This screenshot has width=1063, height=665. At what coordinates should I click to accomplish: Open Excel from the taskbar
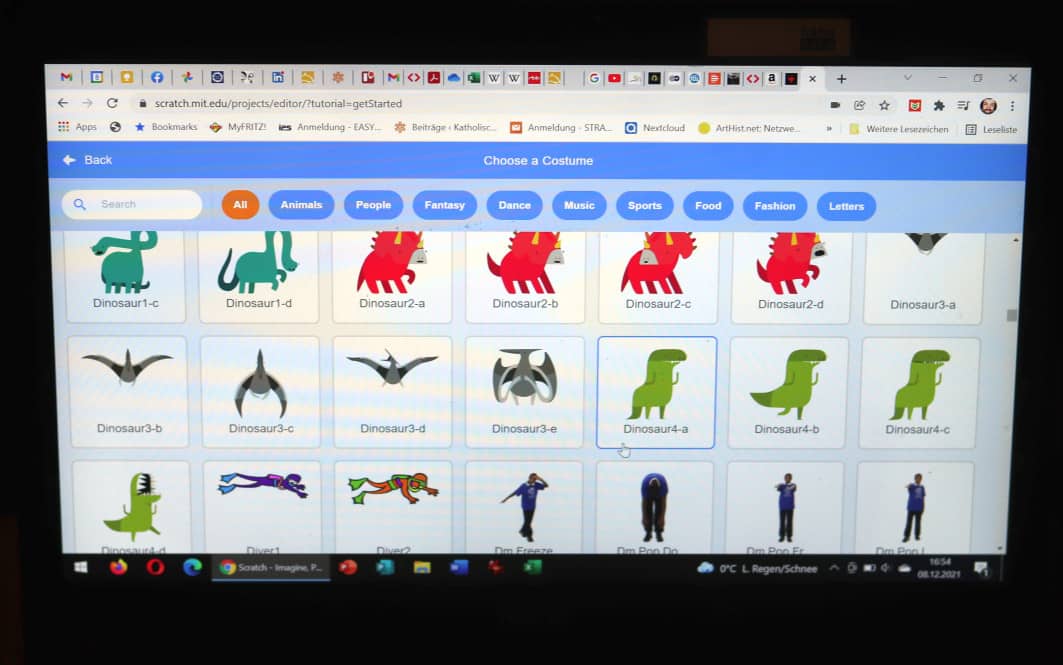point(533,567)
